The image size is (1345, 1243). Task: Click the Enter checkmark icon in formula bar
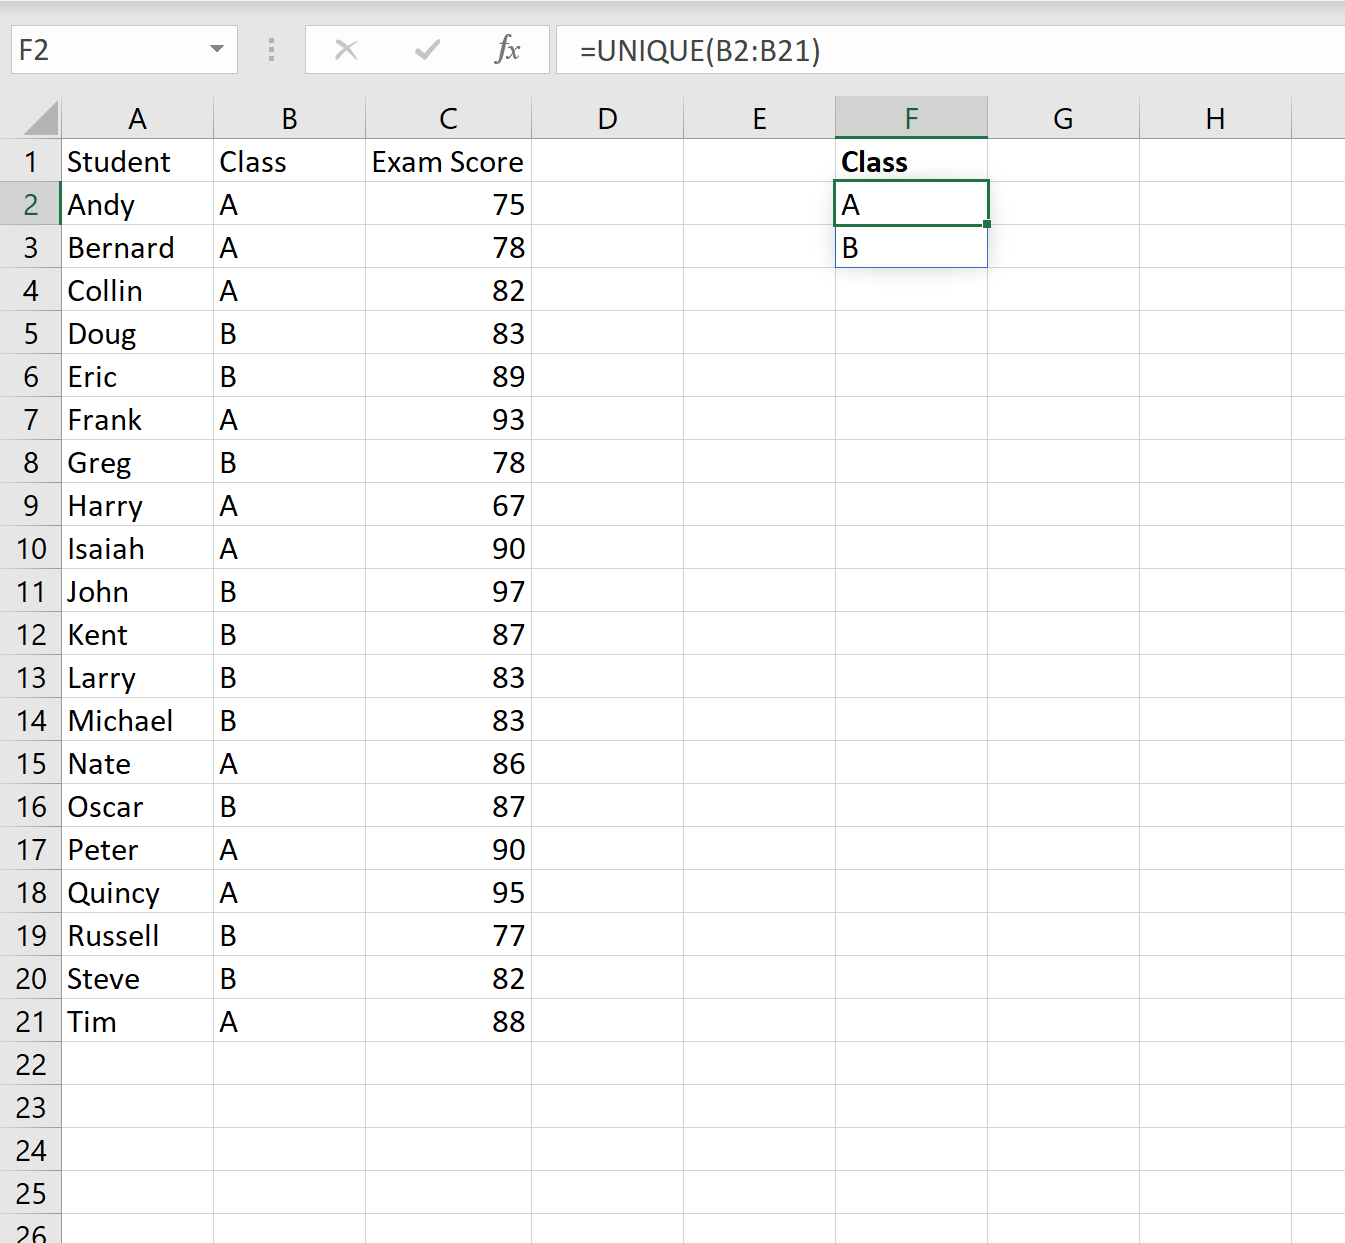(x=427, y=50)
